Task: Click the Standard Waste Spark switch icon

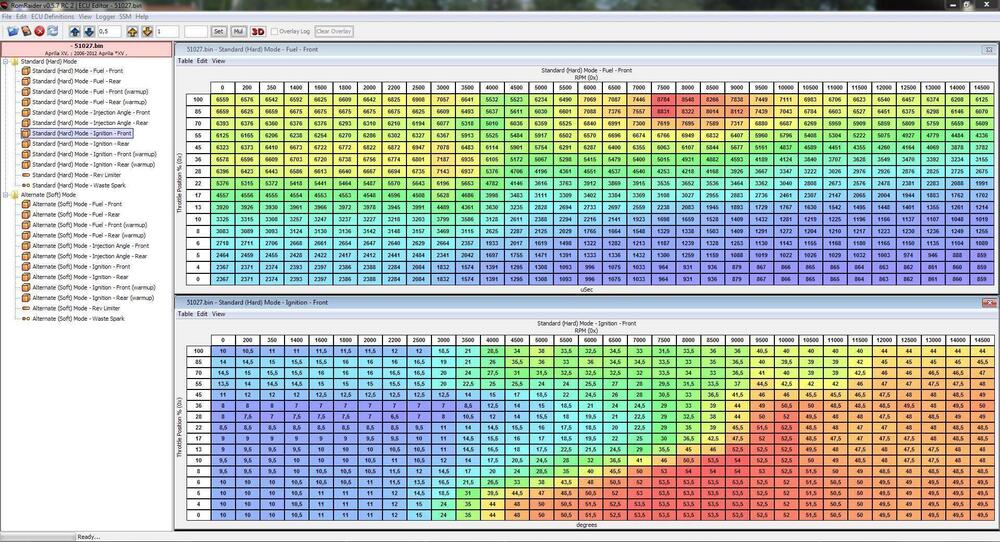Action: (x=26, y=185)
